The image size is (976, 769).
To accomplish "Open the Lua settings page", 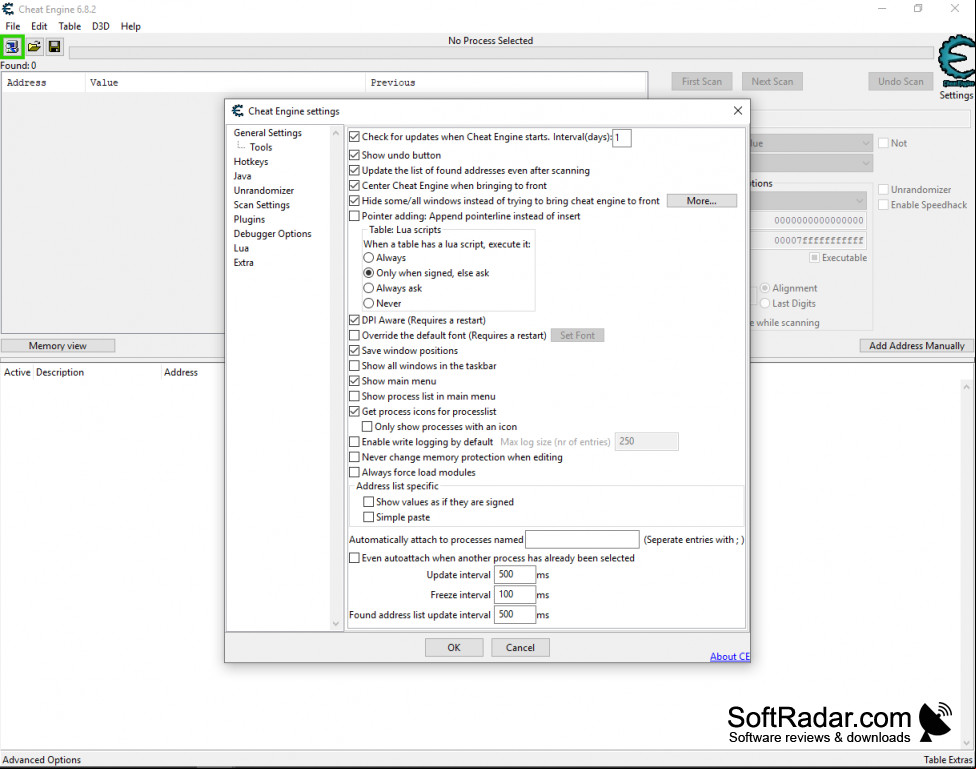I will pos(241,248).
